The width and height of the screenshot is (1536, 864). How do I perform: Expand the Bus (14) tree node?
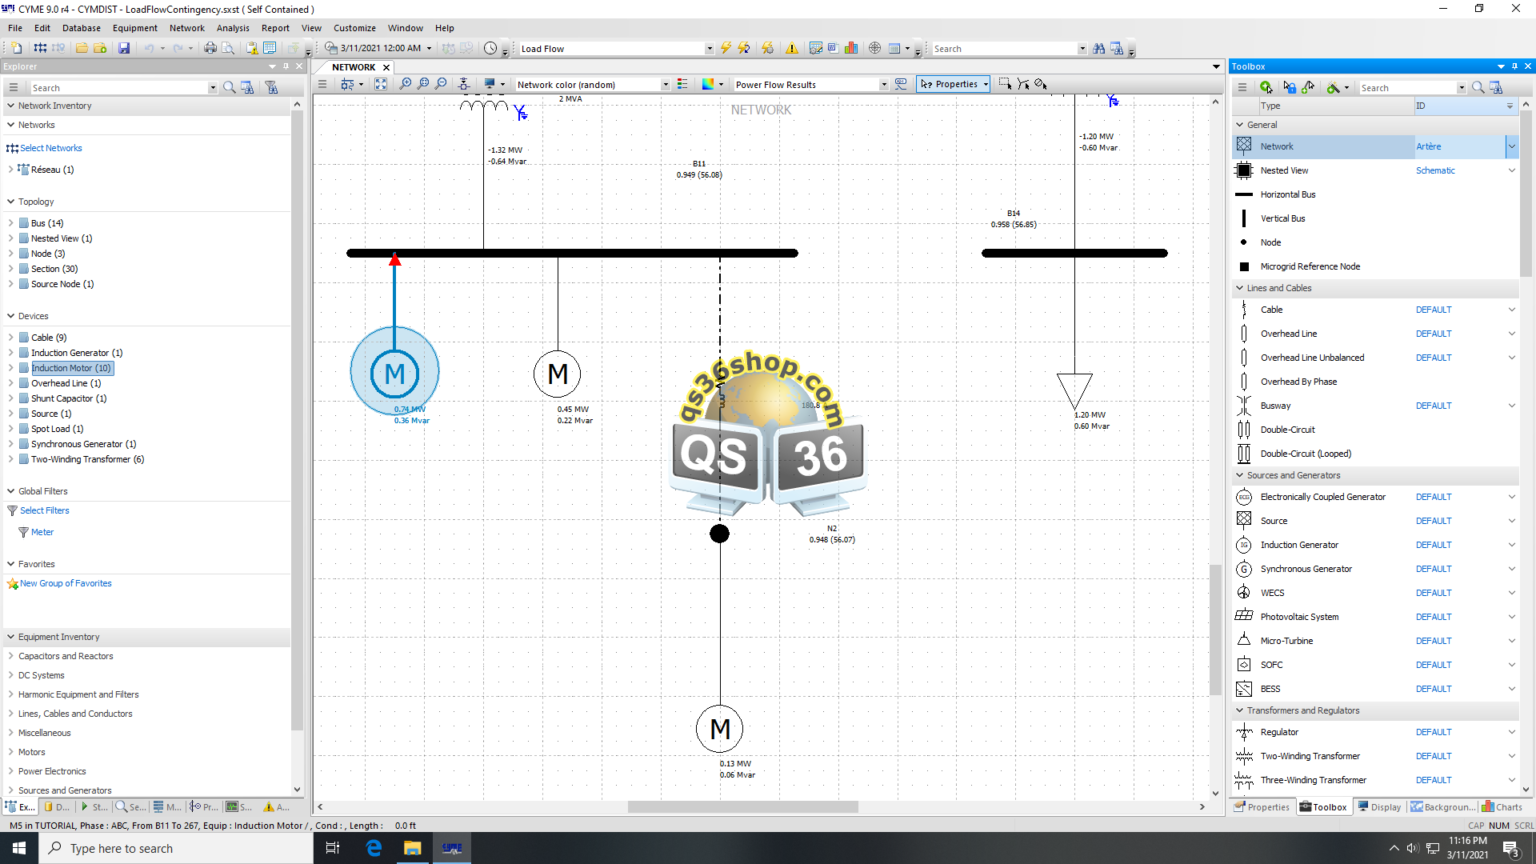coord(11,223)
